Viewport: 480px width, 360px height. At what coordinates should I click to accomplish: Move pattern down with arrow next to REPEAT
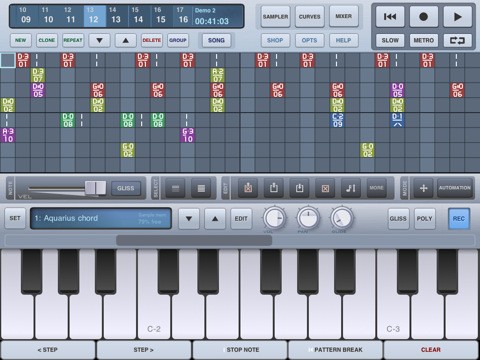point(99,41)
